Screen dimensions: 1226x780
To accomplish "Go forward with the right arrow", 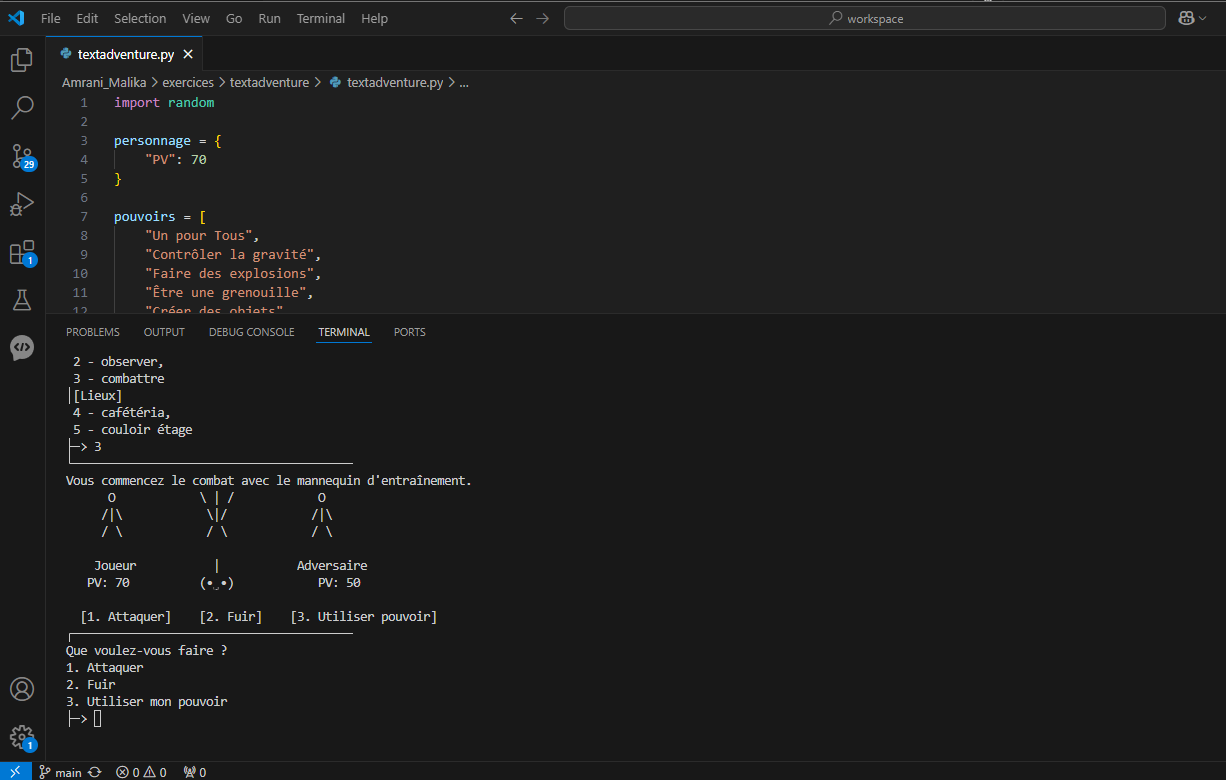I will tap(542, 18).
